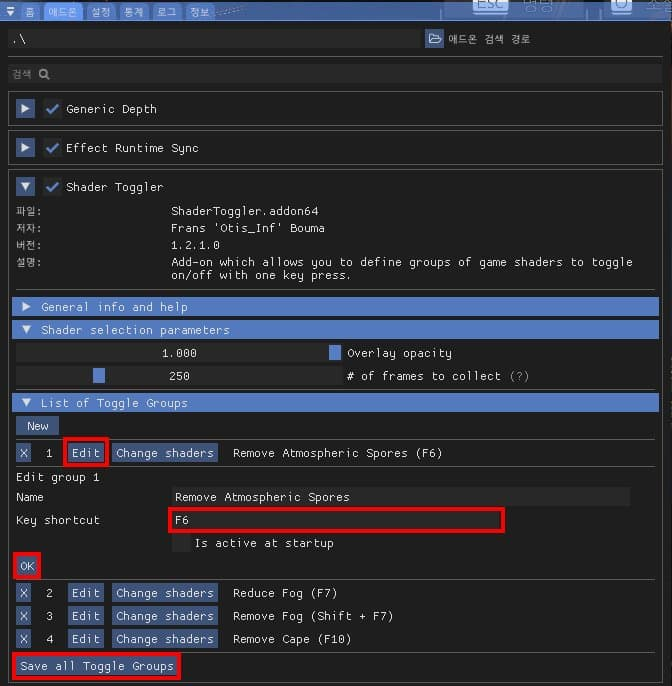Image resolution: width=672 pixels, height=686 pixels.
Task: Collapse List of Toggle Groups section
Action: (x=335, y=402)
